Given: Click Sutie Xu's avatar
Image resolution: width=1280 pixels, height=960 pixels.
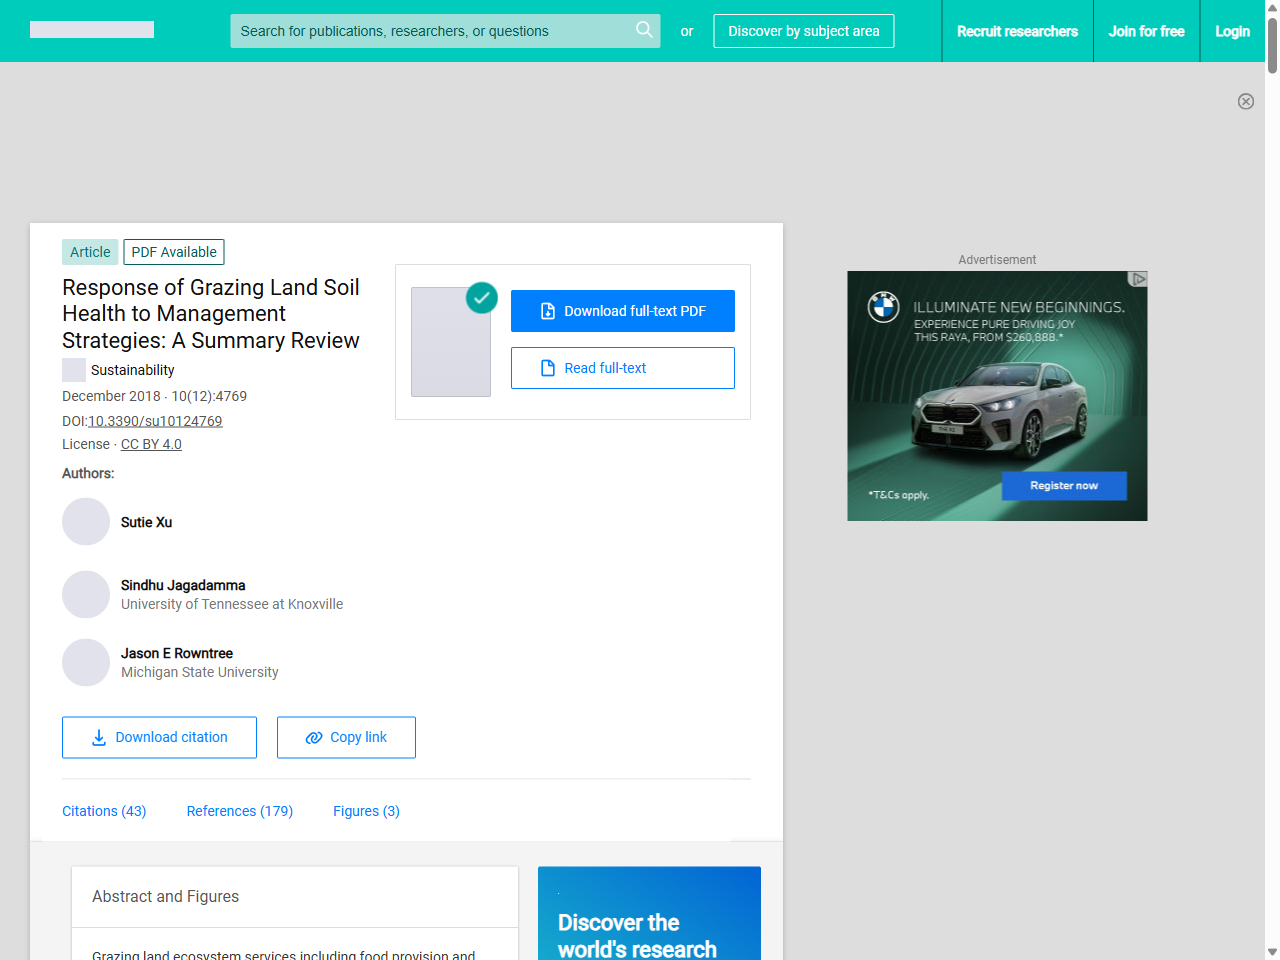Looking at the screenshot, I should (x=86, y=522).
